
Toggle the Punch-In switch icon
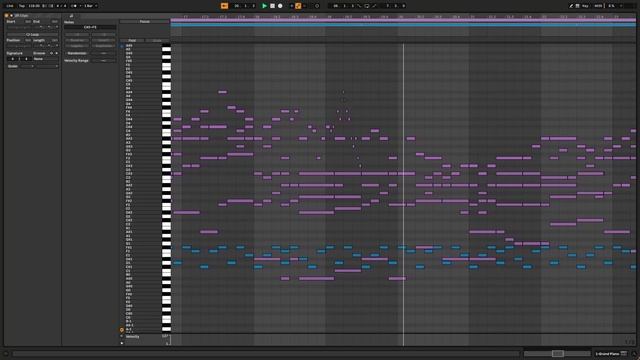click(x=359, y=6)
